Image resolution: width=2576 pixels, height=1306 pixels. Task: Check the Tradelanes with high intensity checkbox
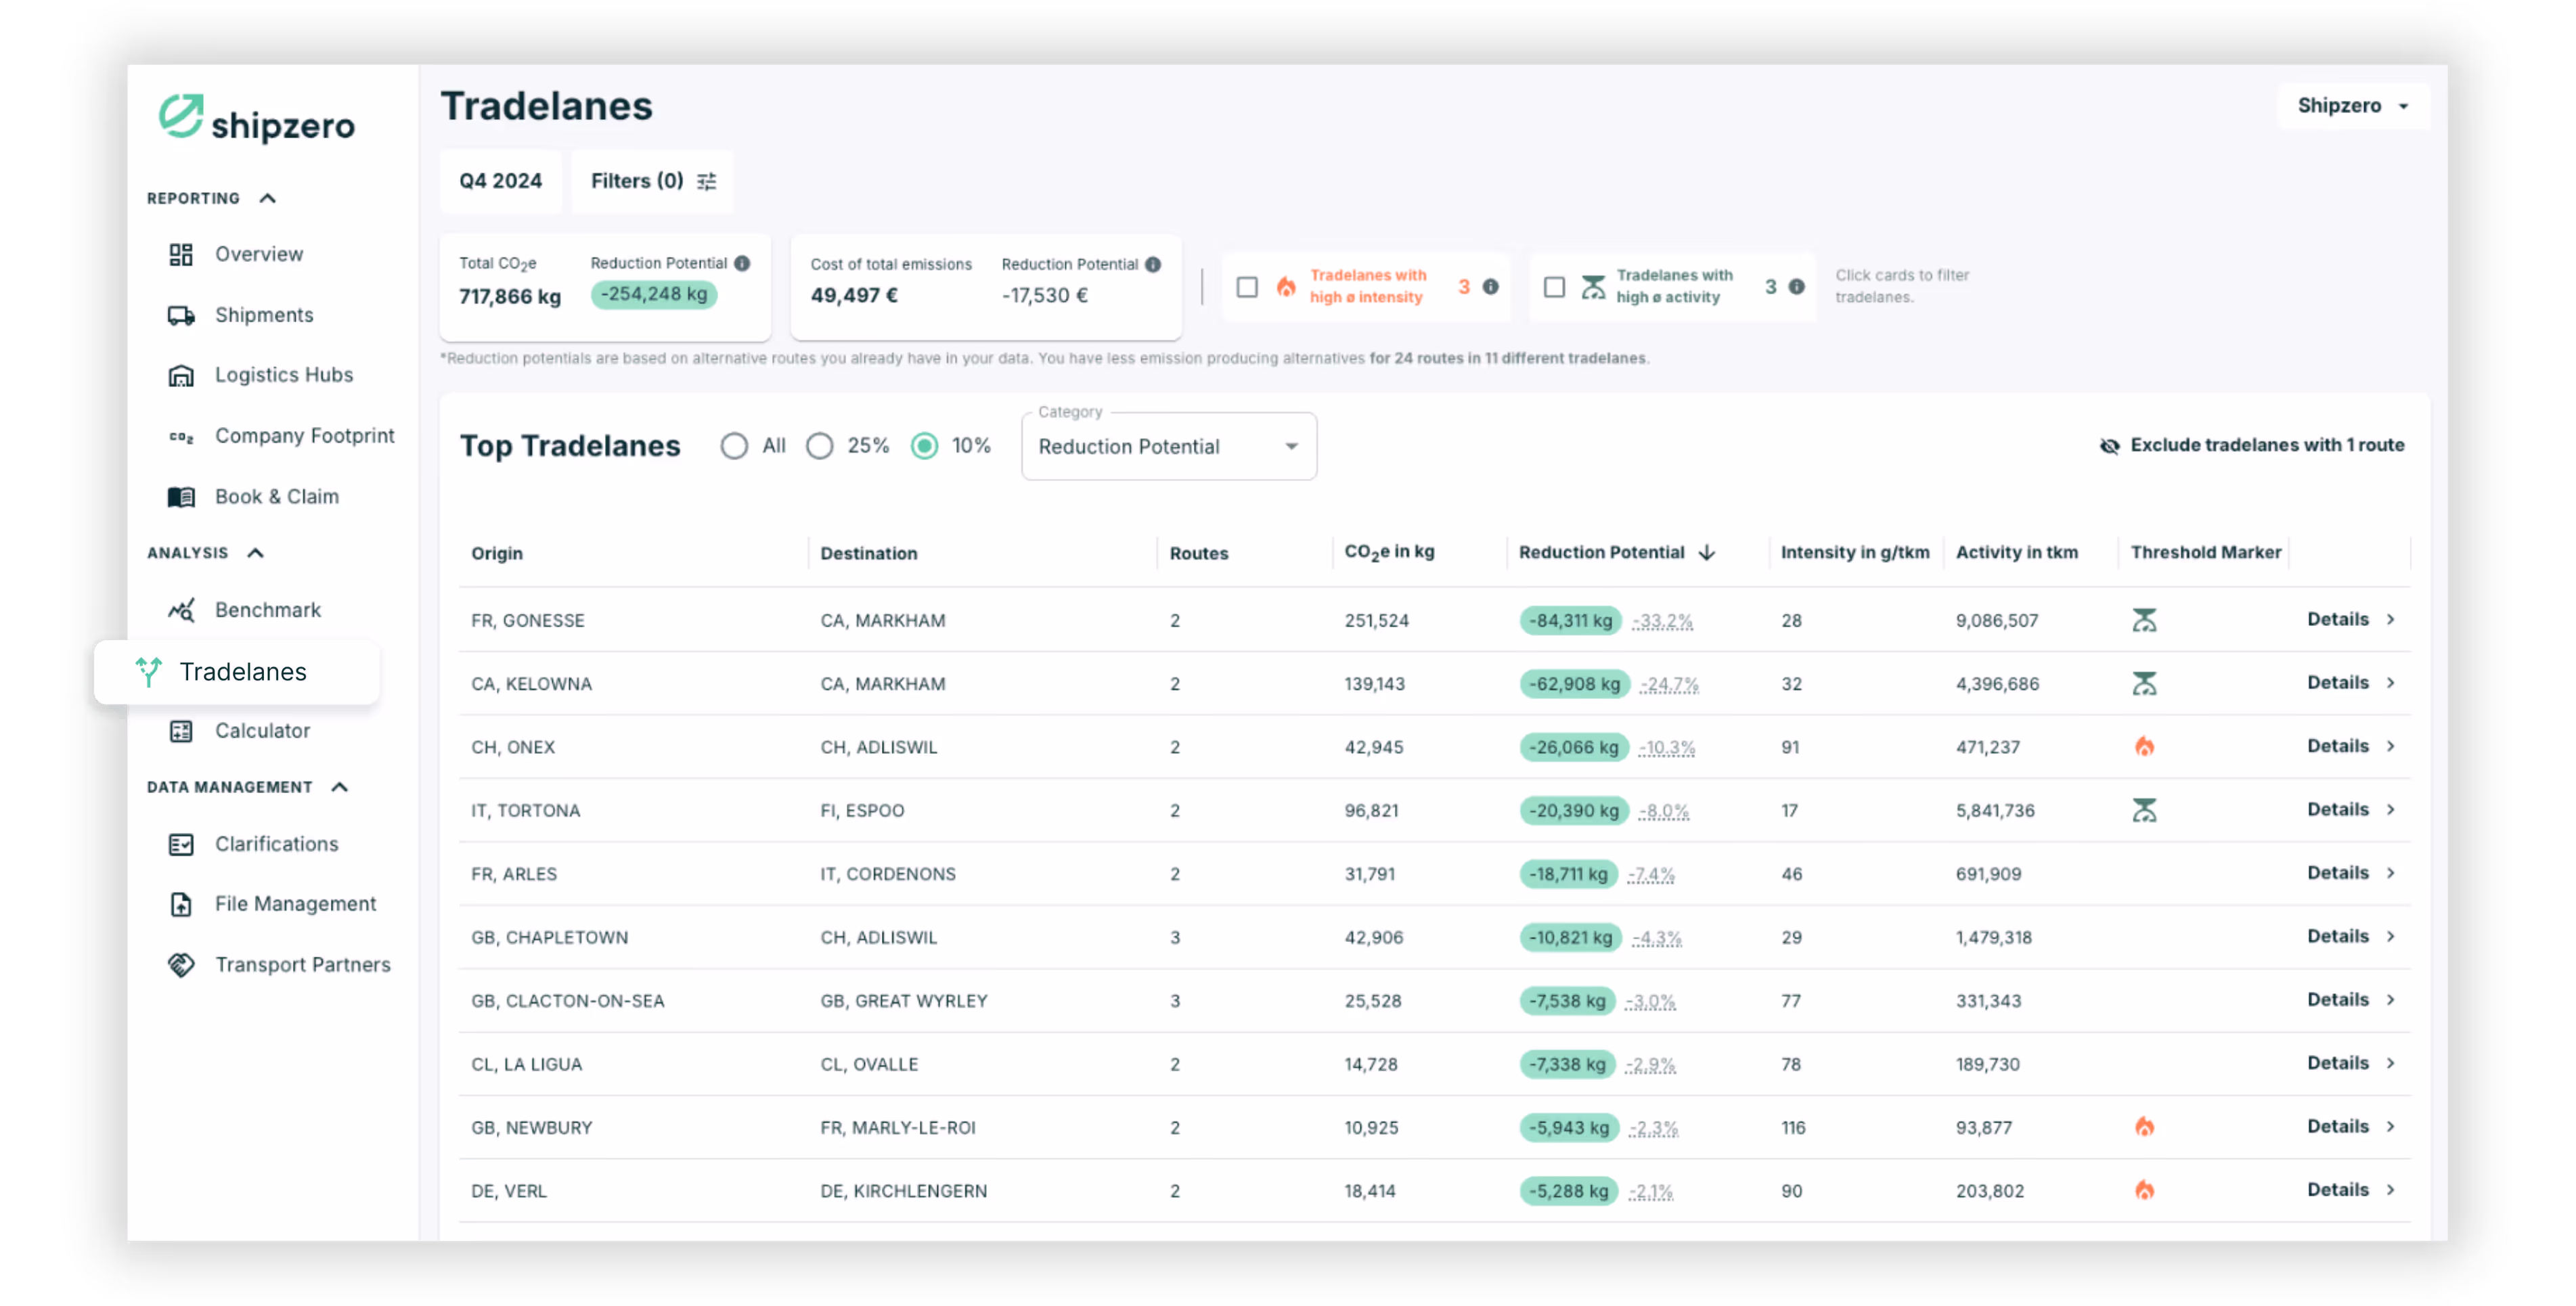1247,287
